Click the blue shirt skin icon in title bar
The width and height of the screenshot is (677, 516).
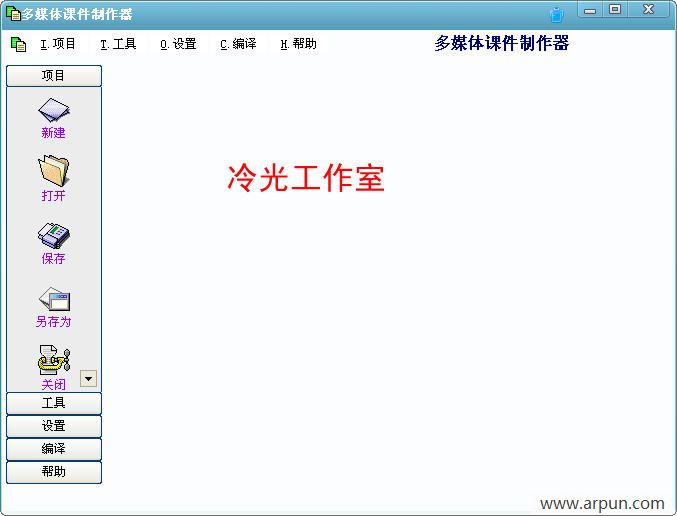pos(557,15)
